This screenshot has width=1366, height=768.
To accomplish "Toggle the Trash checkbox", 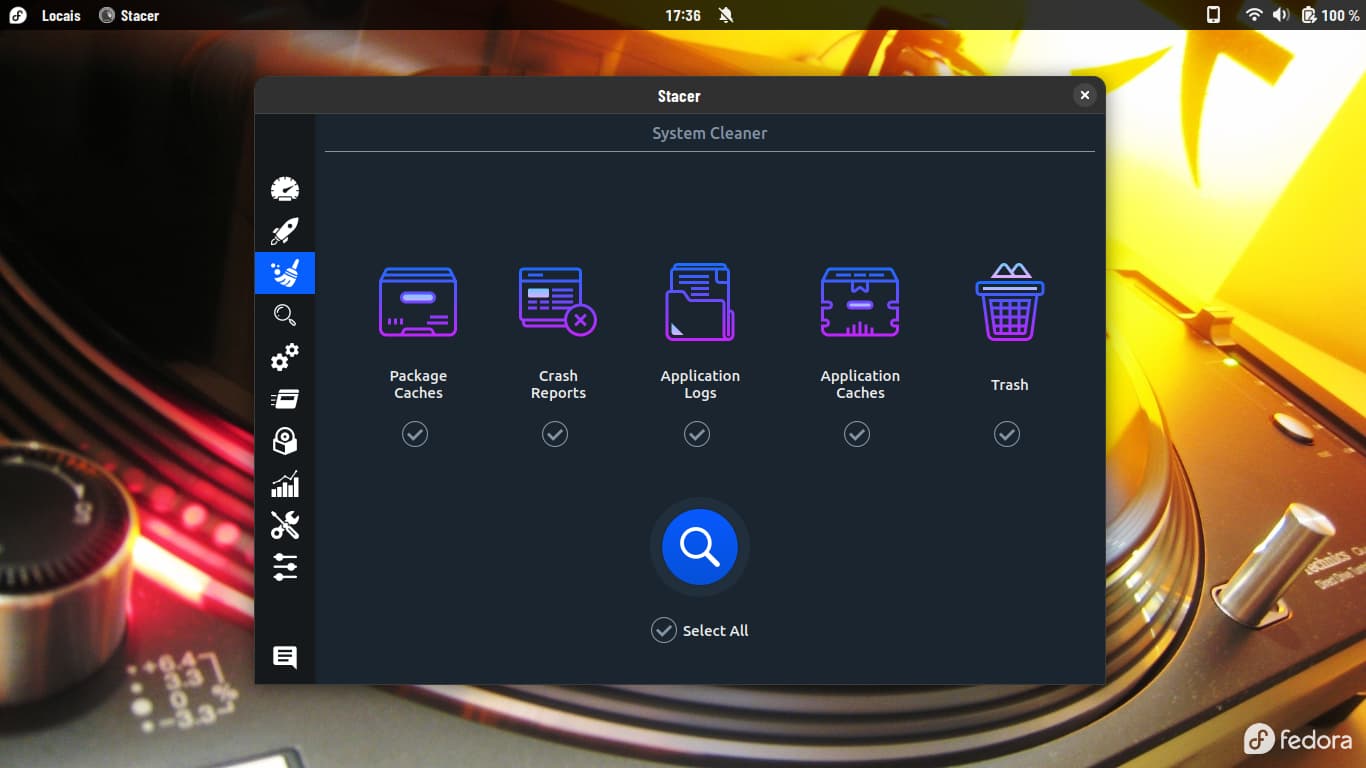I will (x=1007, y=434).
